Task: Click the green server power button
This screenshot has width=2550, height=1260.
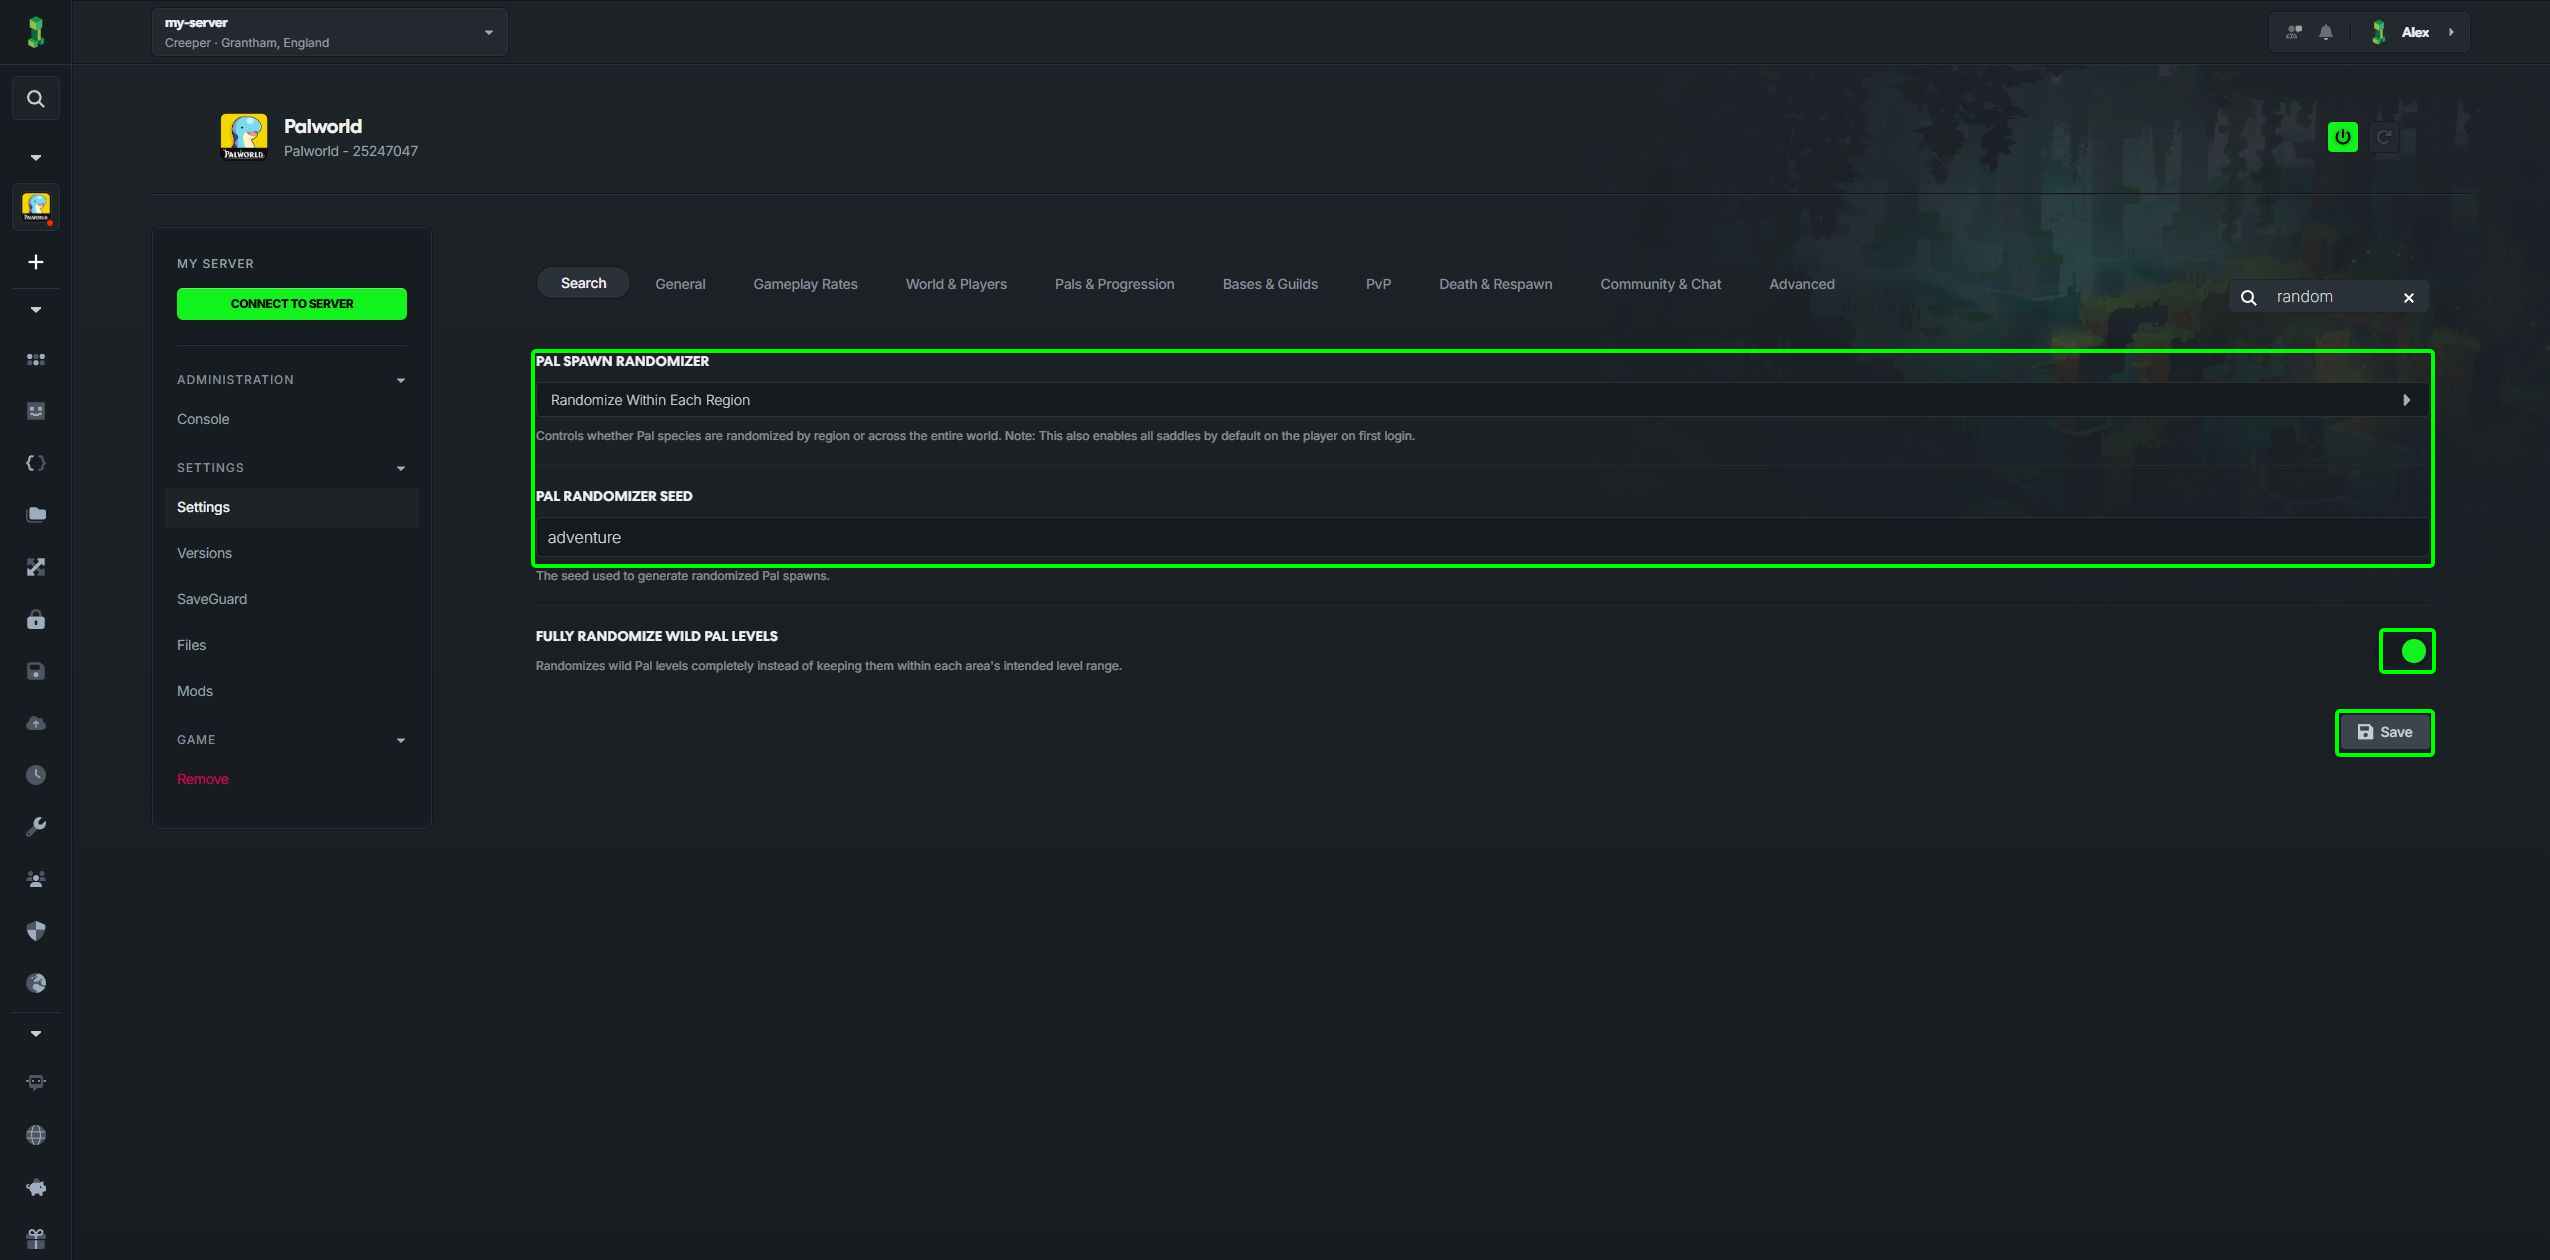Action: coord(2343,137)
